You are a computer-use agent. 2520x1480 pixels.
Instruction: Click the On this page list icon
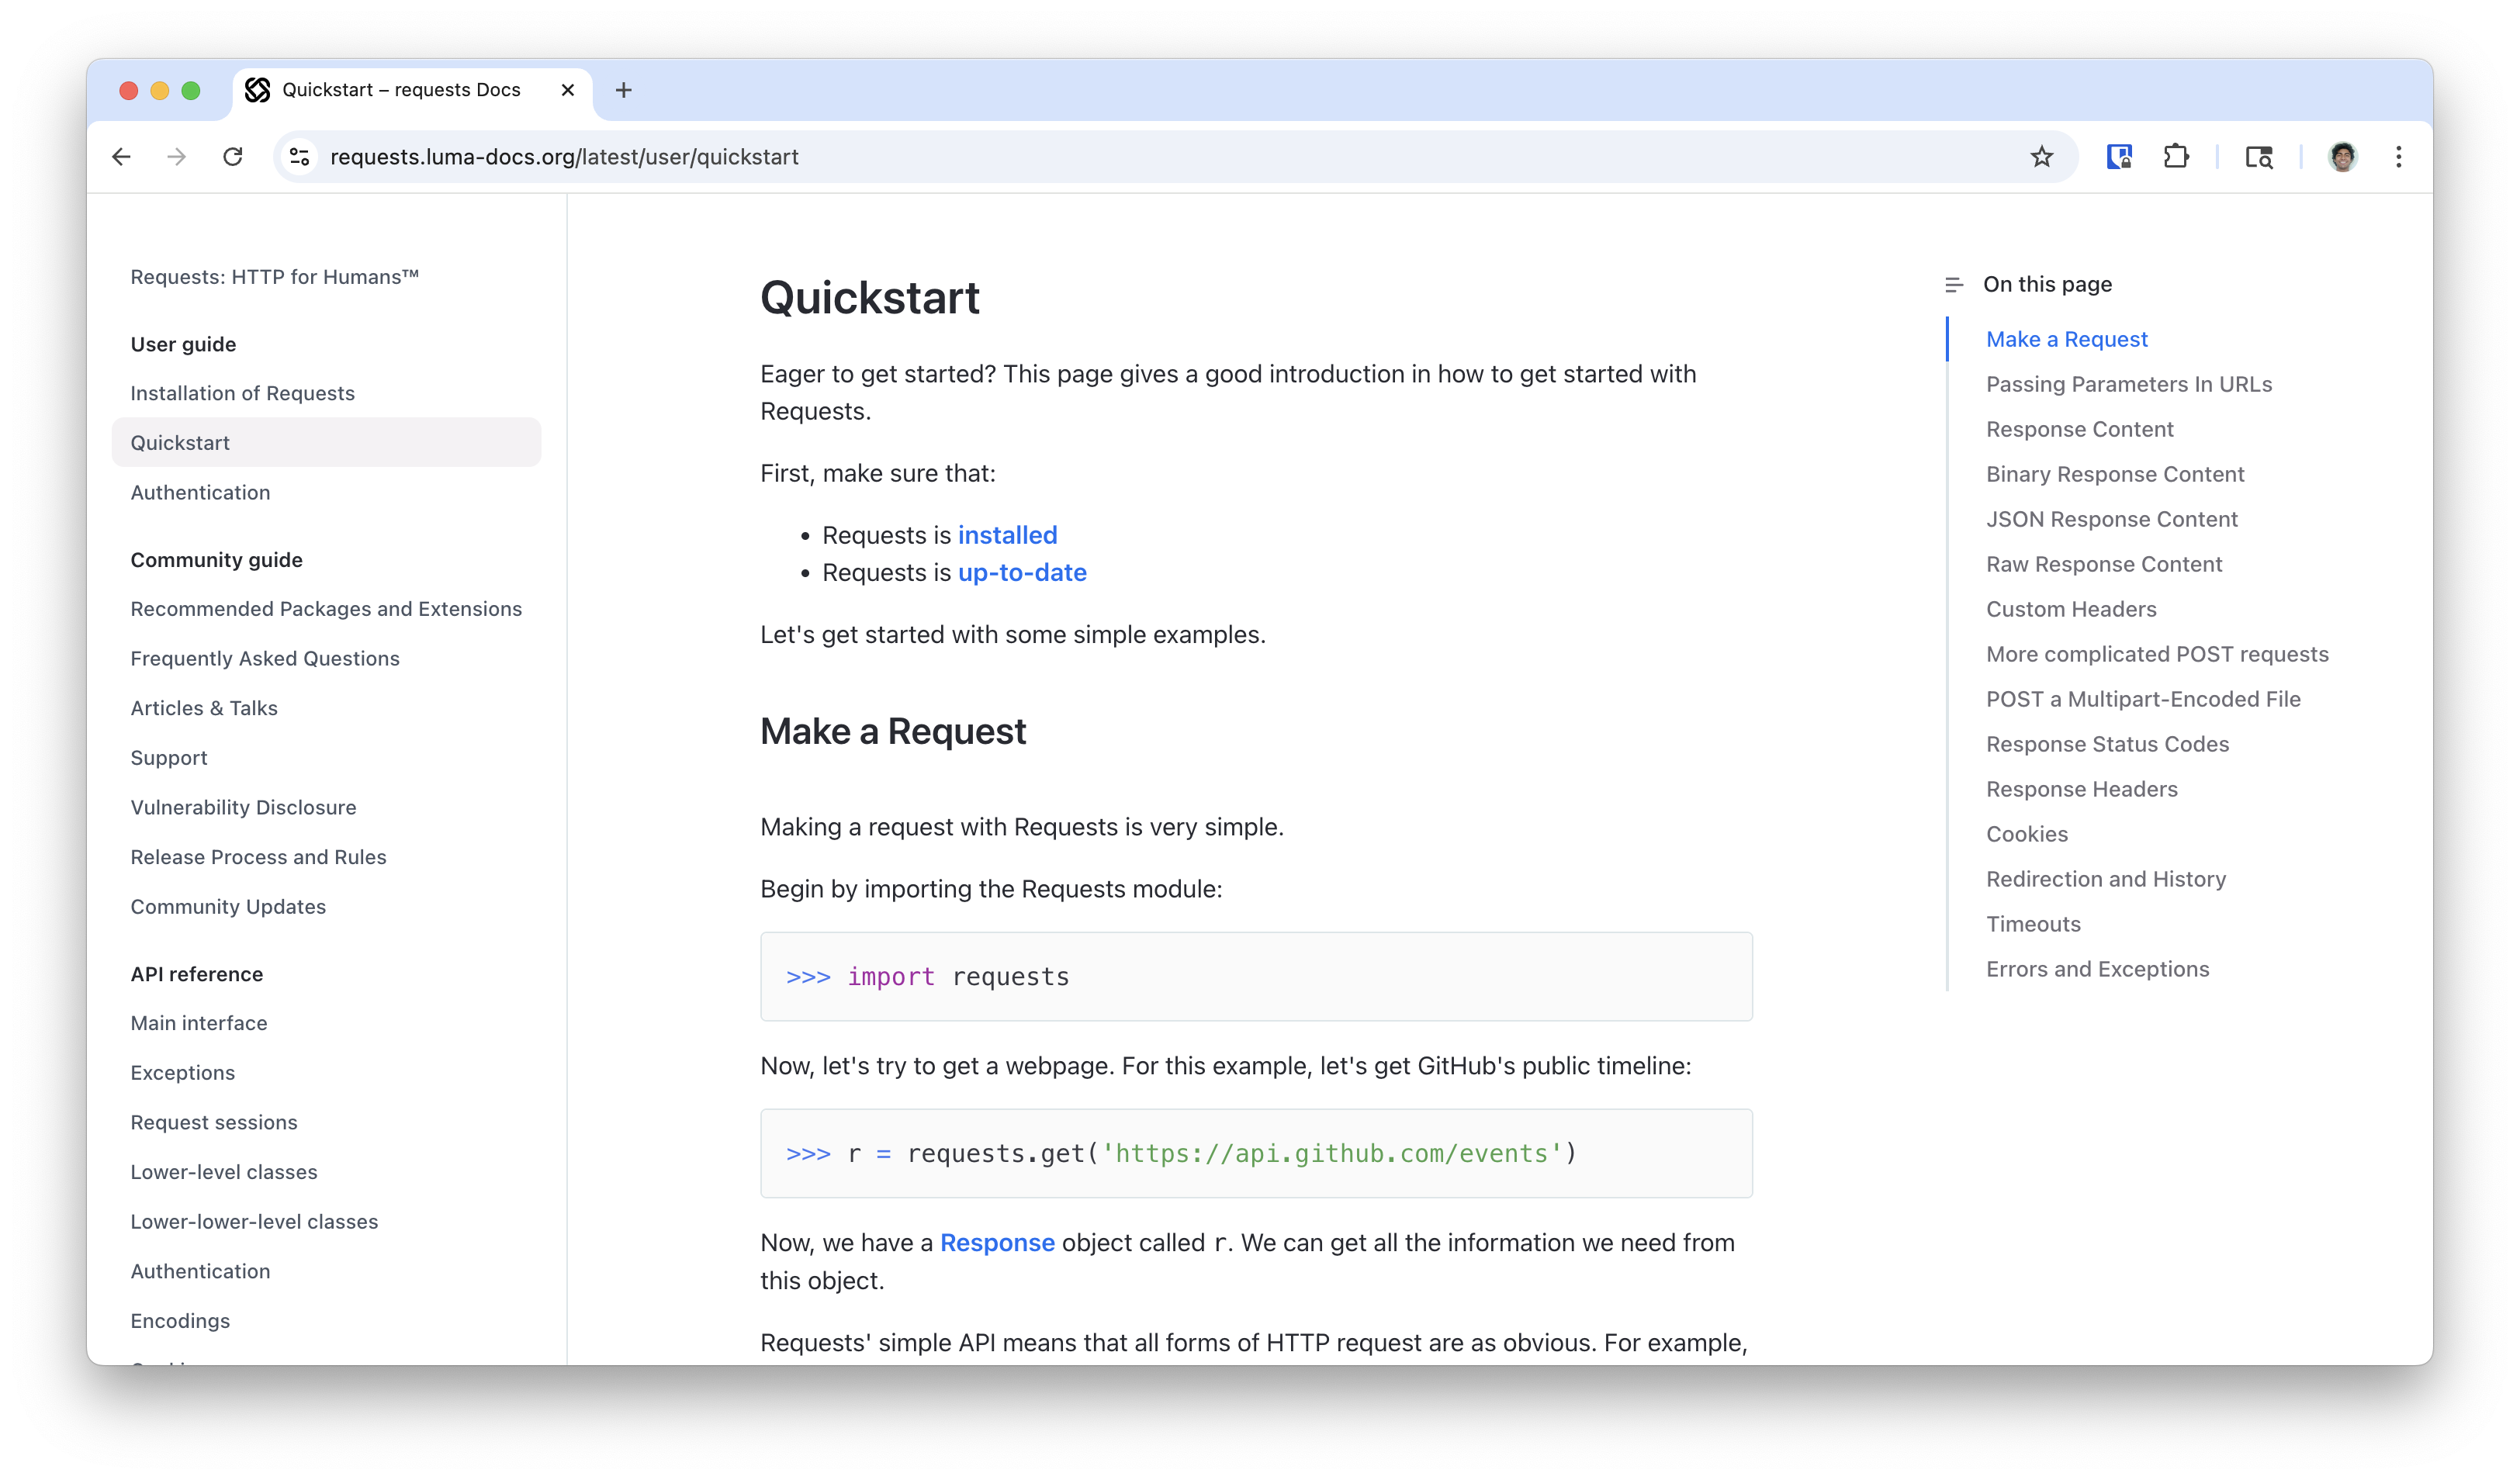pyautogui.click(x=1954, y=285)
